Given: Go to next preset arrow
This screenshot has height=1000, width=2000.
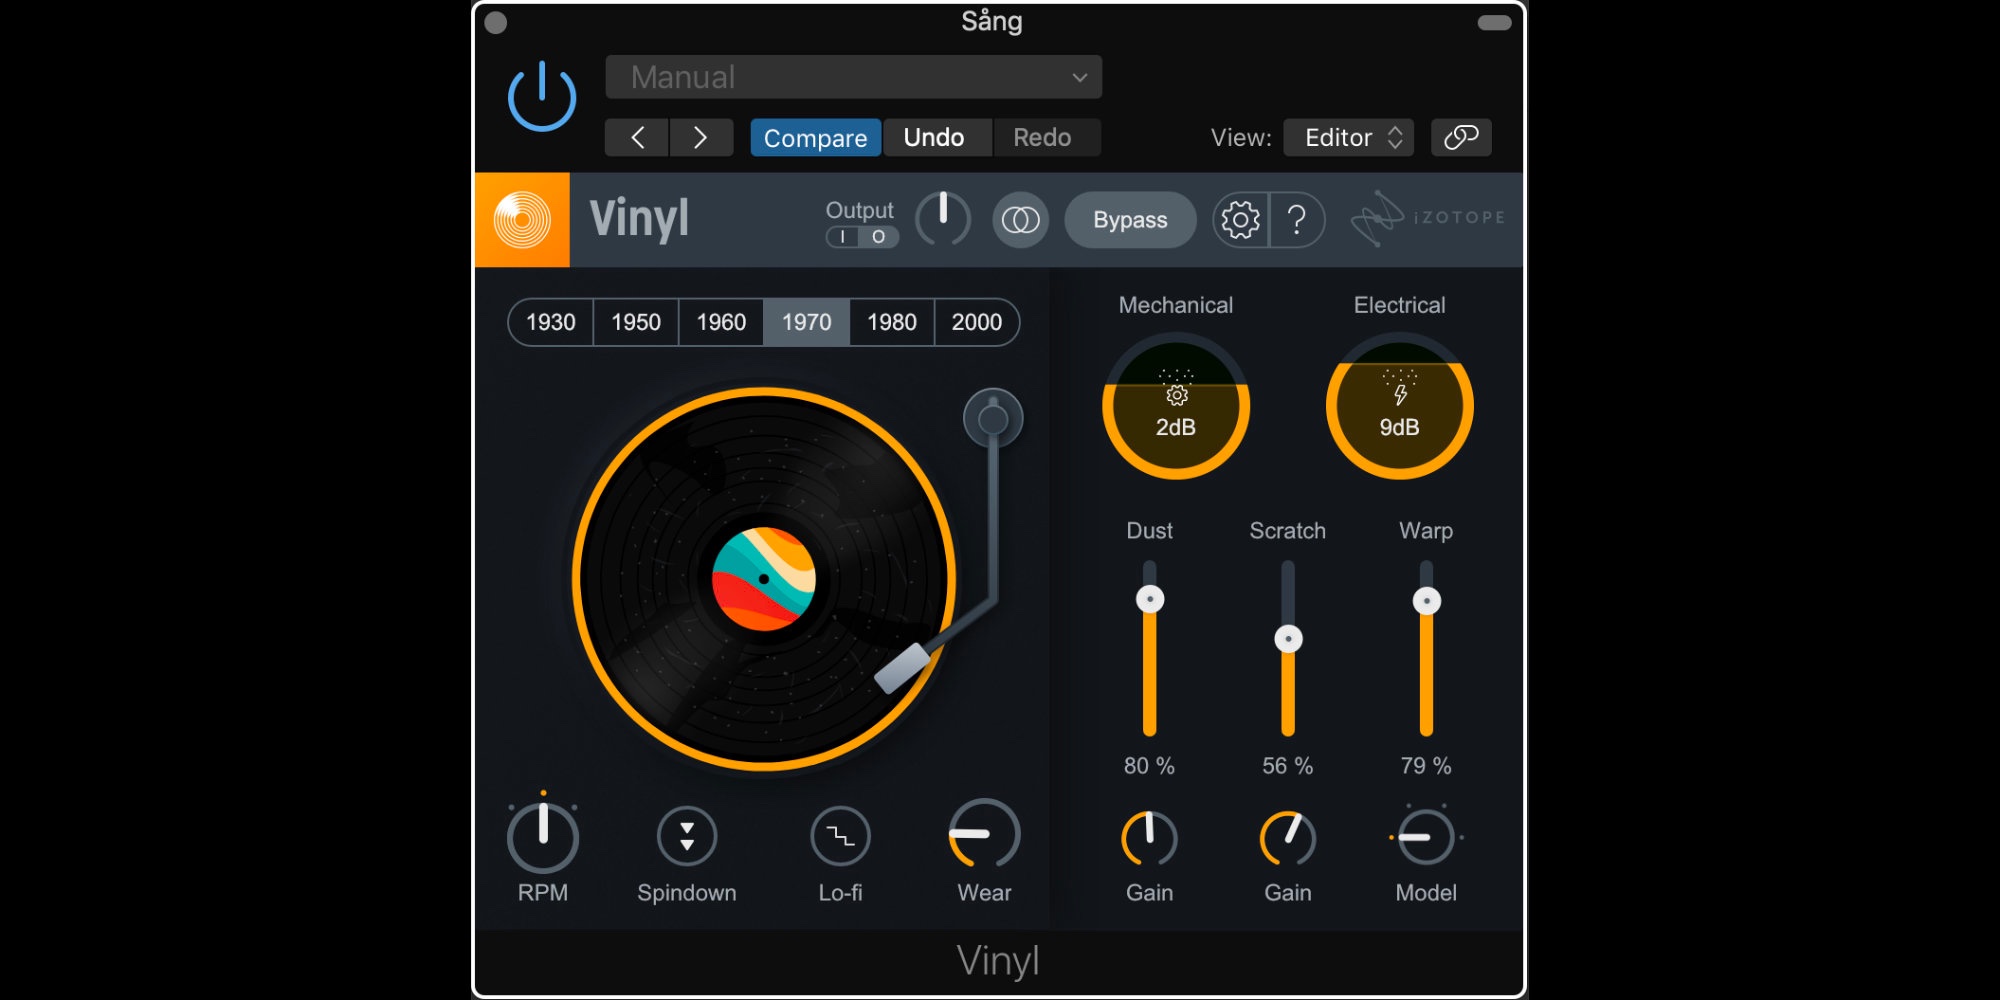Looking at the screenshot, I should [x=701, y=137].
